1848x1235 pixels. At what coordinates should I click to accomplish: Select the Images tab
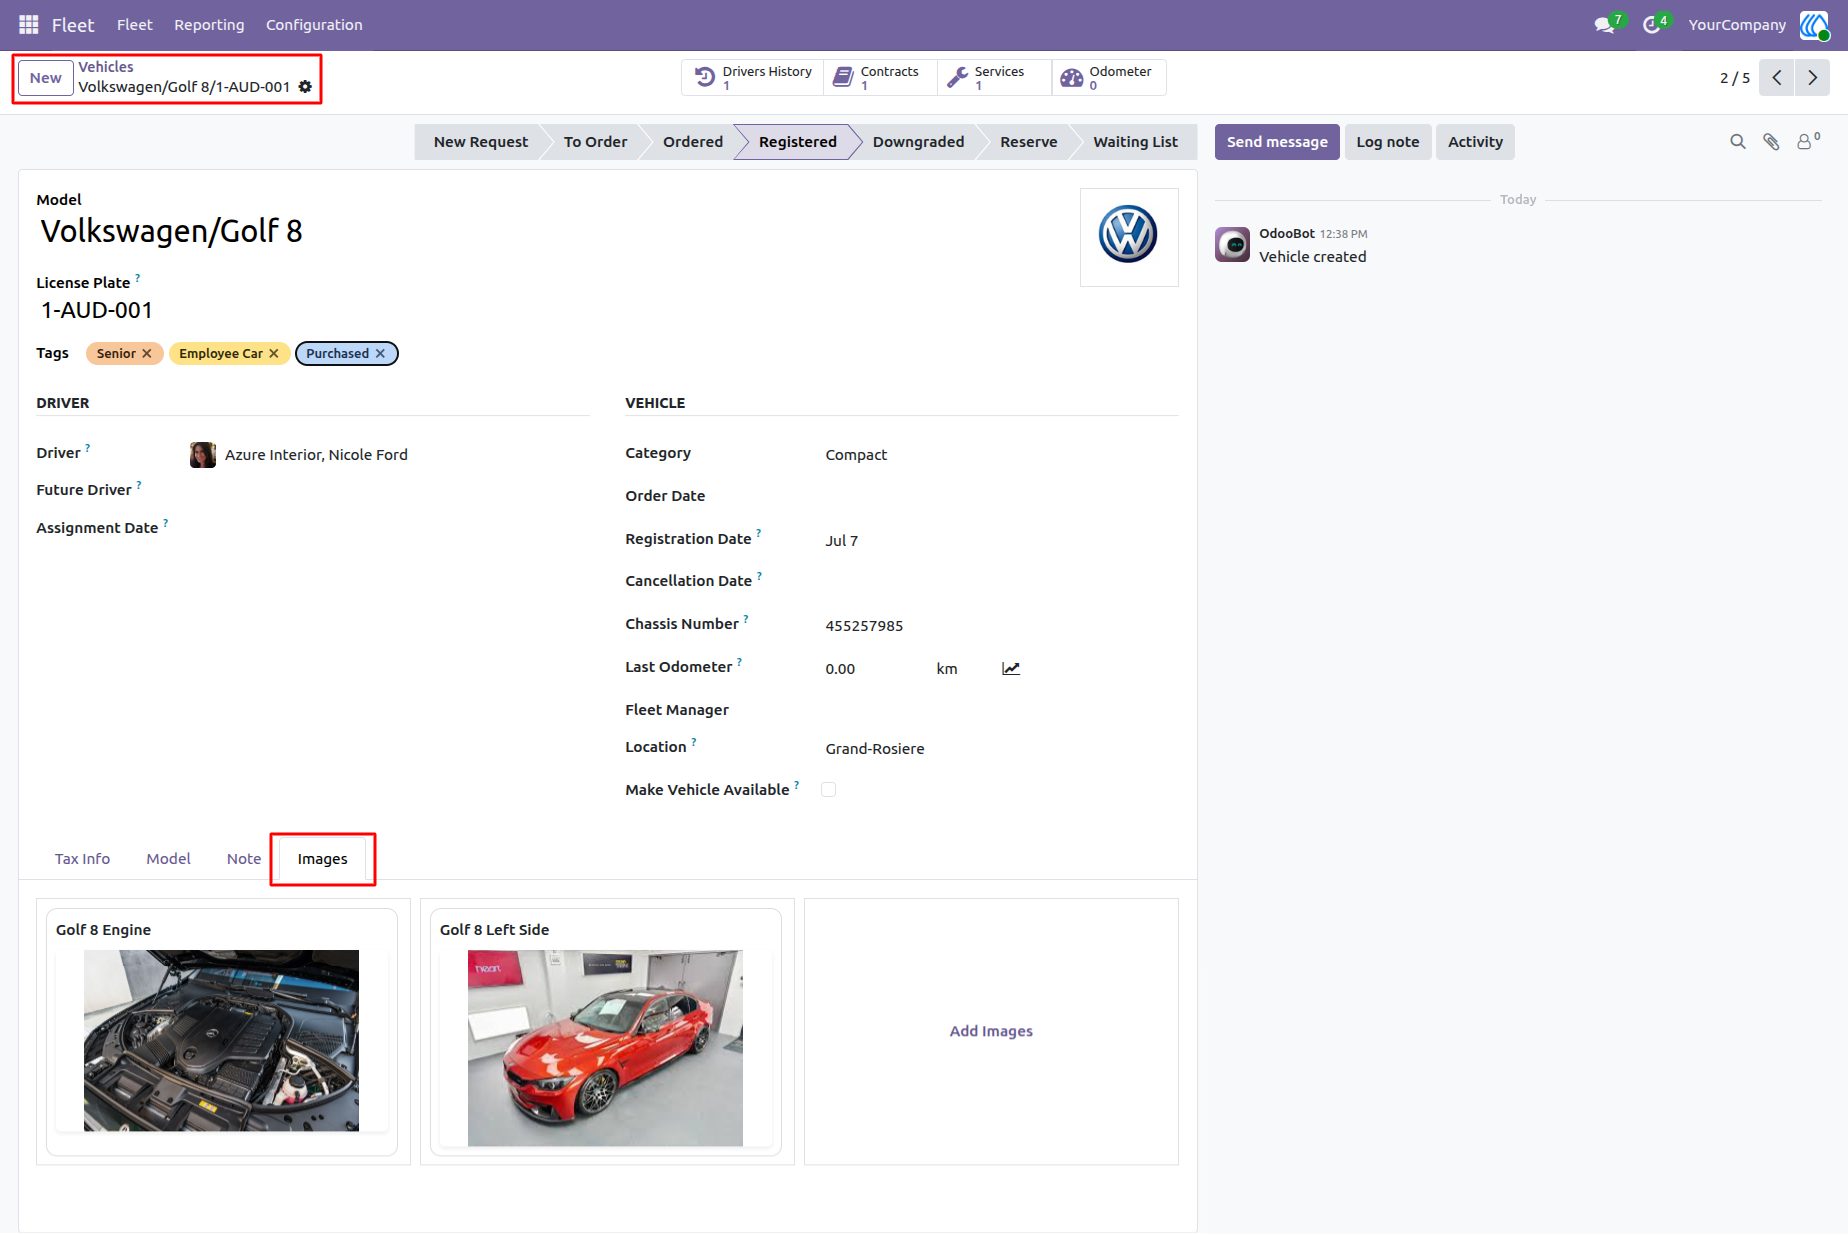click(323, 859)
